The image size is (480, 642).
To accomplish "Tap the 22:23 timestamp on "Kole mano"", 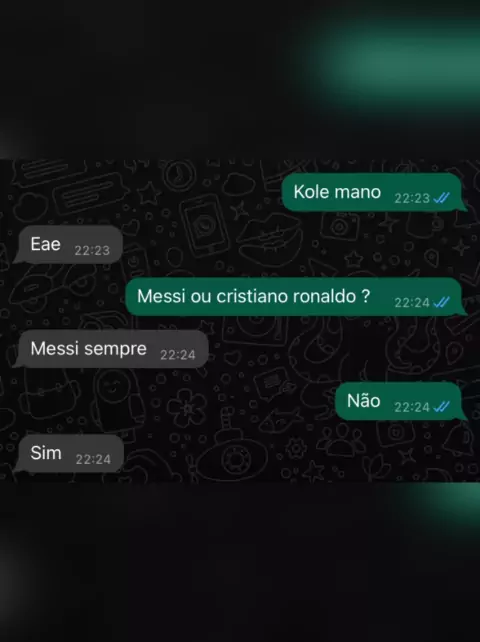I will coord(412,199).
